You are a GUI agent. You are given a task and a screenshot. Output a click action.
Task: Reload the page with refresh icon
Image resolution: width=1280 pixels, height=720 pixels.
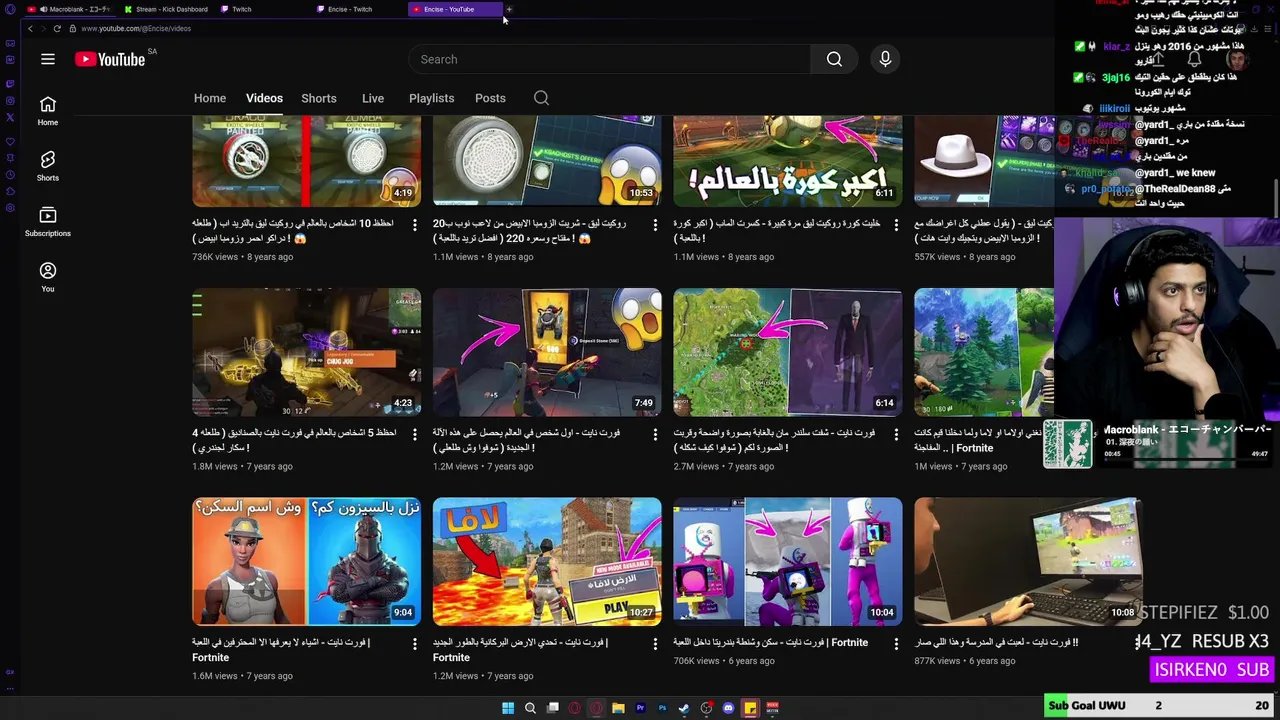point(57,28)
